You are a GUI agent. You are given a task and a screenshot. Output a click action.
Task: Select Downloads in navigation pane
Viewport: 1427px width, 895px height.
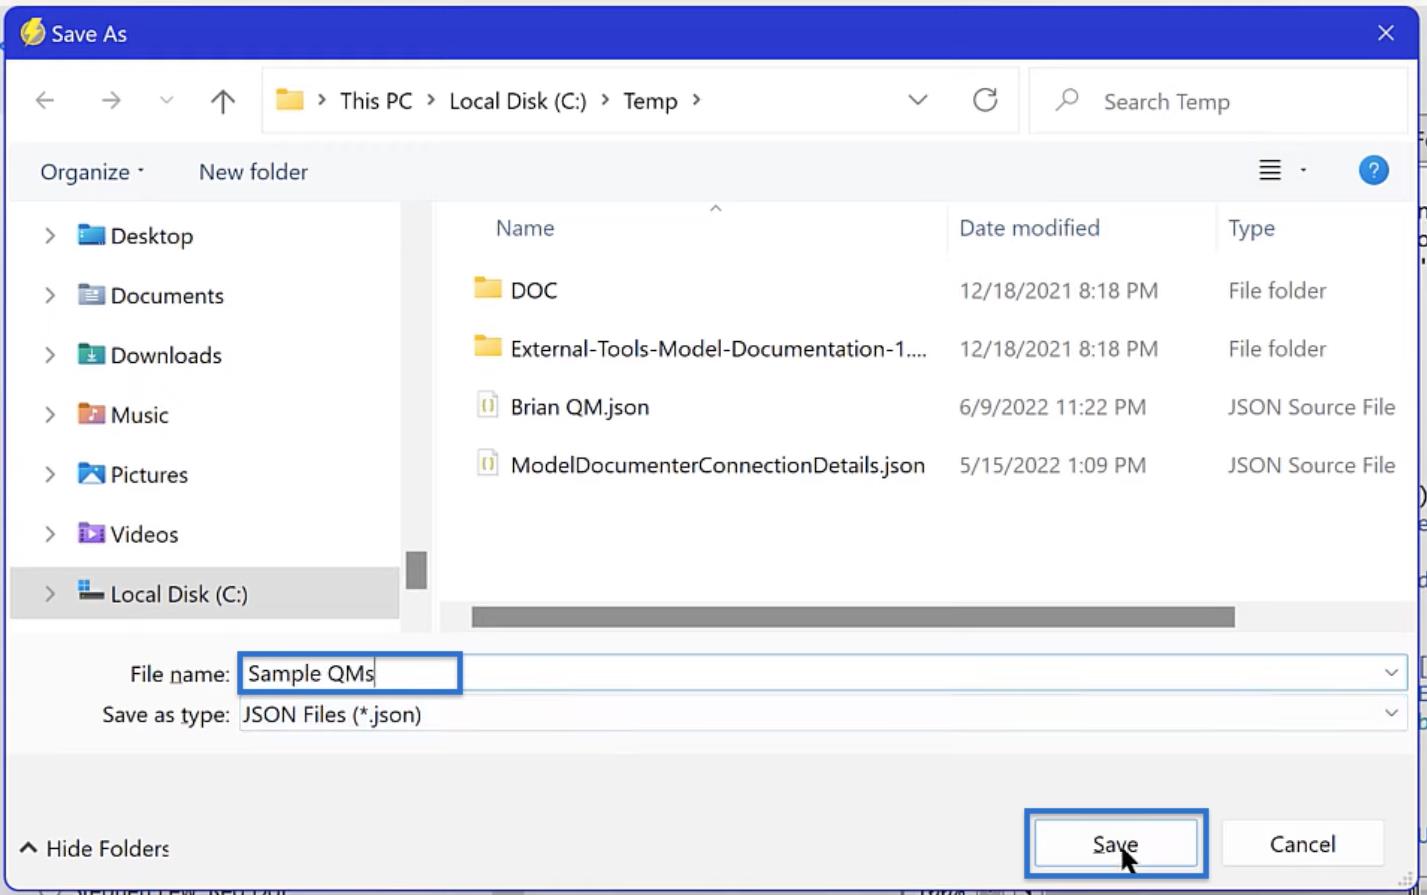(166, 355)
